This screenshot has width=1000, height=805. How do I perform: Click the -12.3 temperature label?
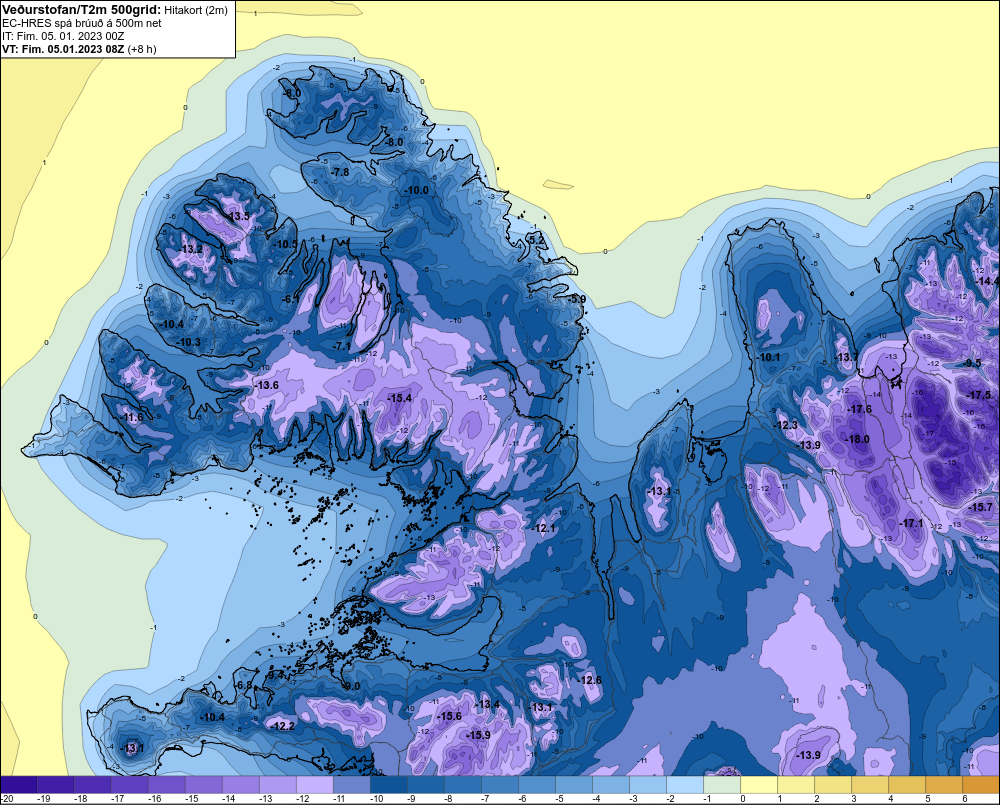click(x=786, y=425)
